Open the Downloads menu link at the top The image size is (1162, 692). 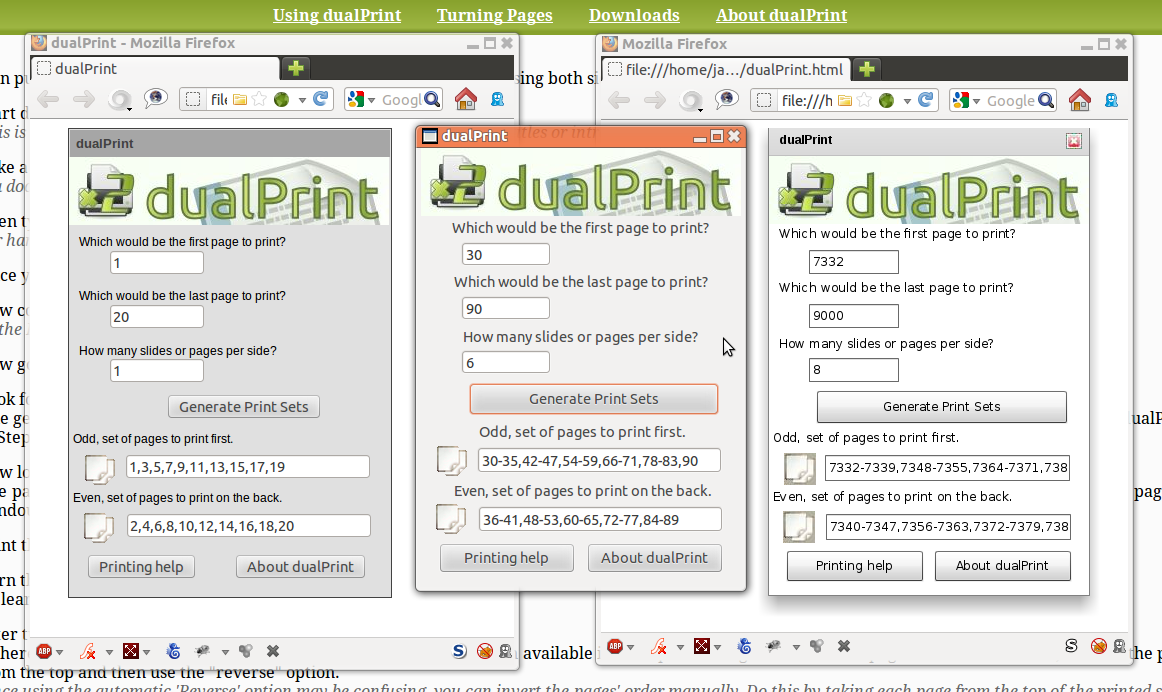coord(634,16)
